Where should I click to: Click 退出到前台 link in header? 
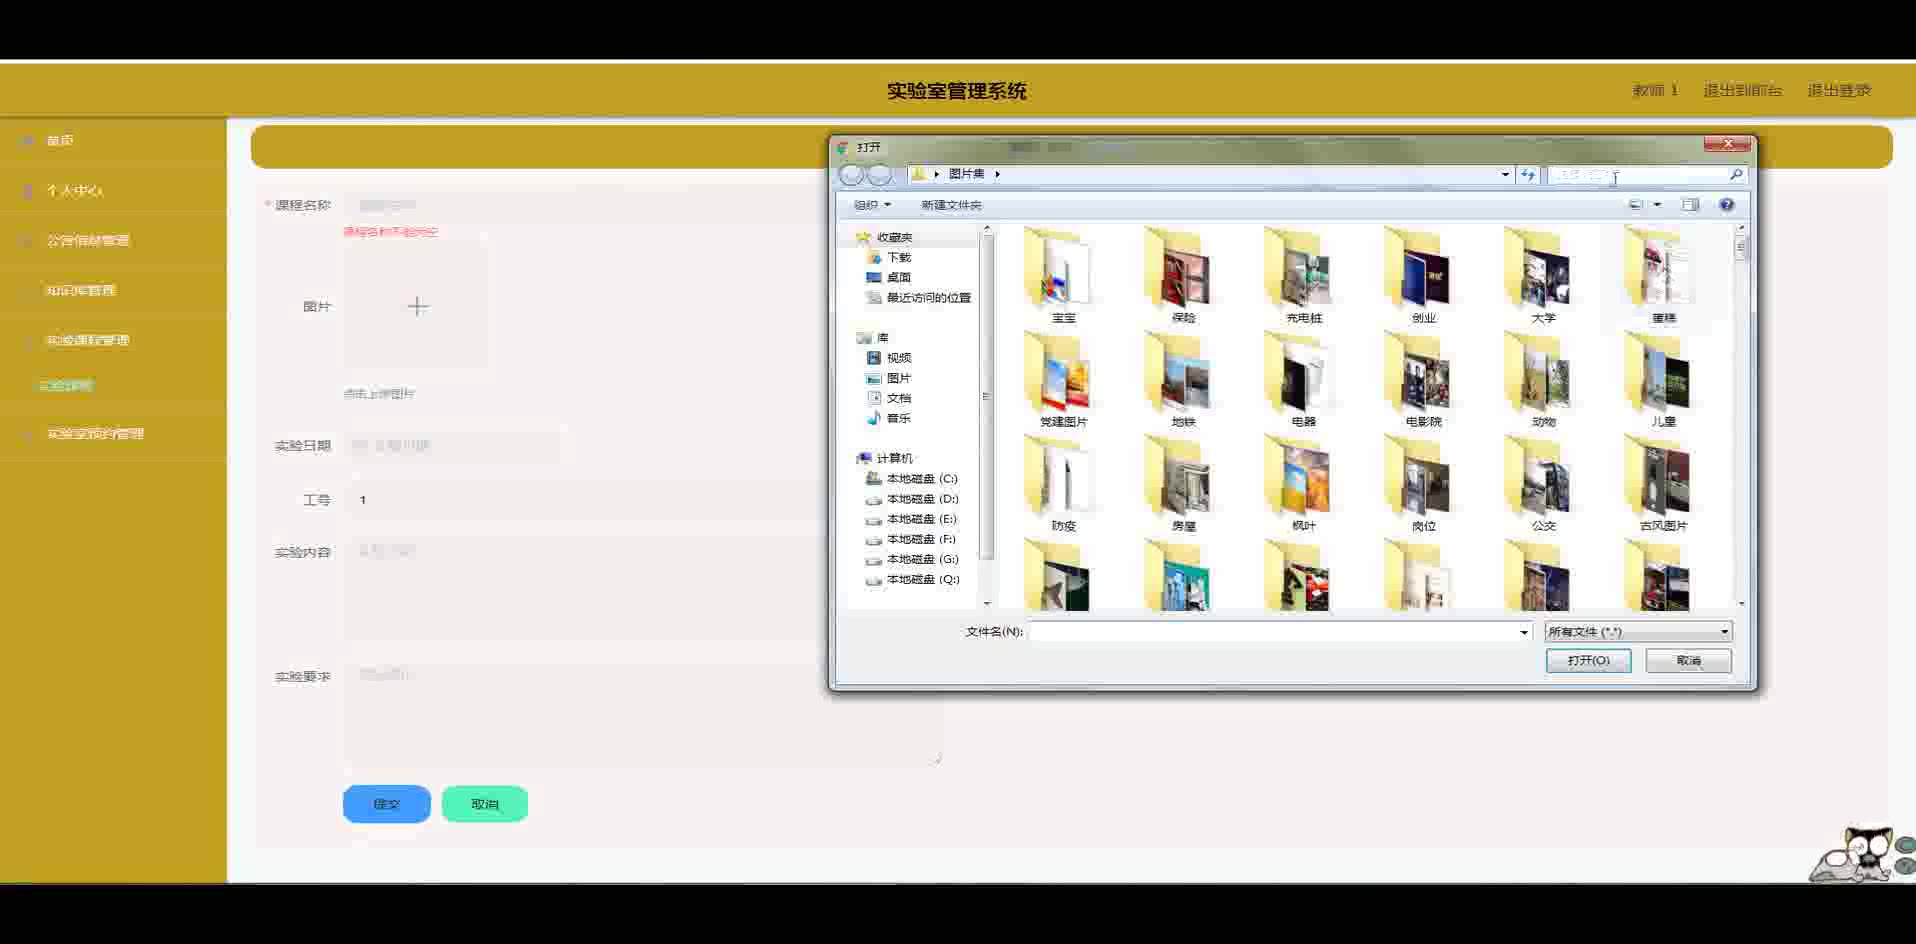click(1742, 90)
